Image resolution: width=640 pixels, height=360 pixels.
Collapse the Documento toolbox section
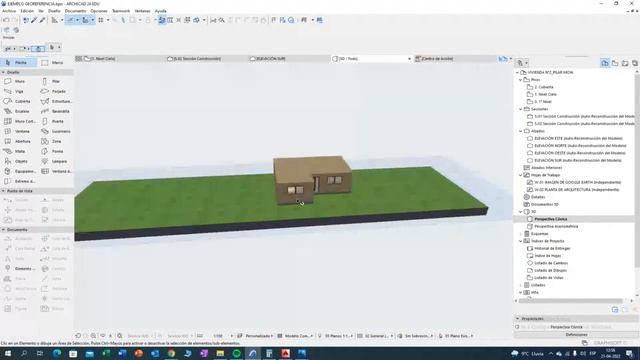pos(3,230)
